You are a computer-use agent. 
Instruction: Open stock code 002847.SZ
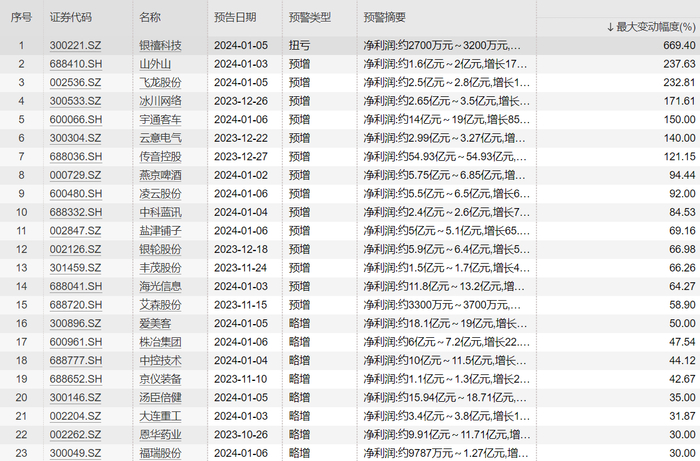[75, 231]
